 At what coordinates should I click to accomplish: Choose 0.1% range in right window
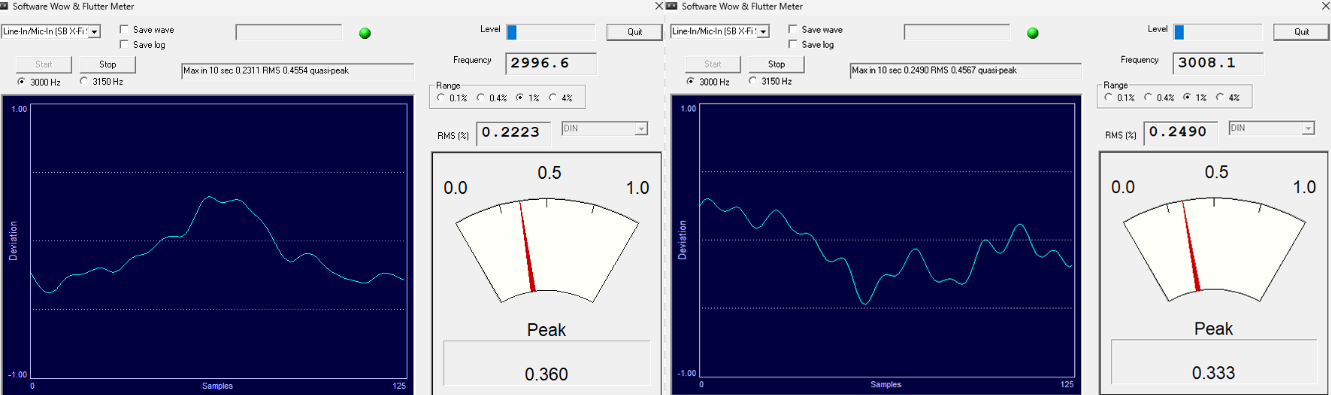pos(1109,97)
